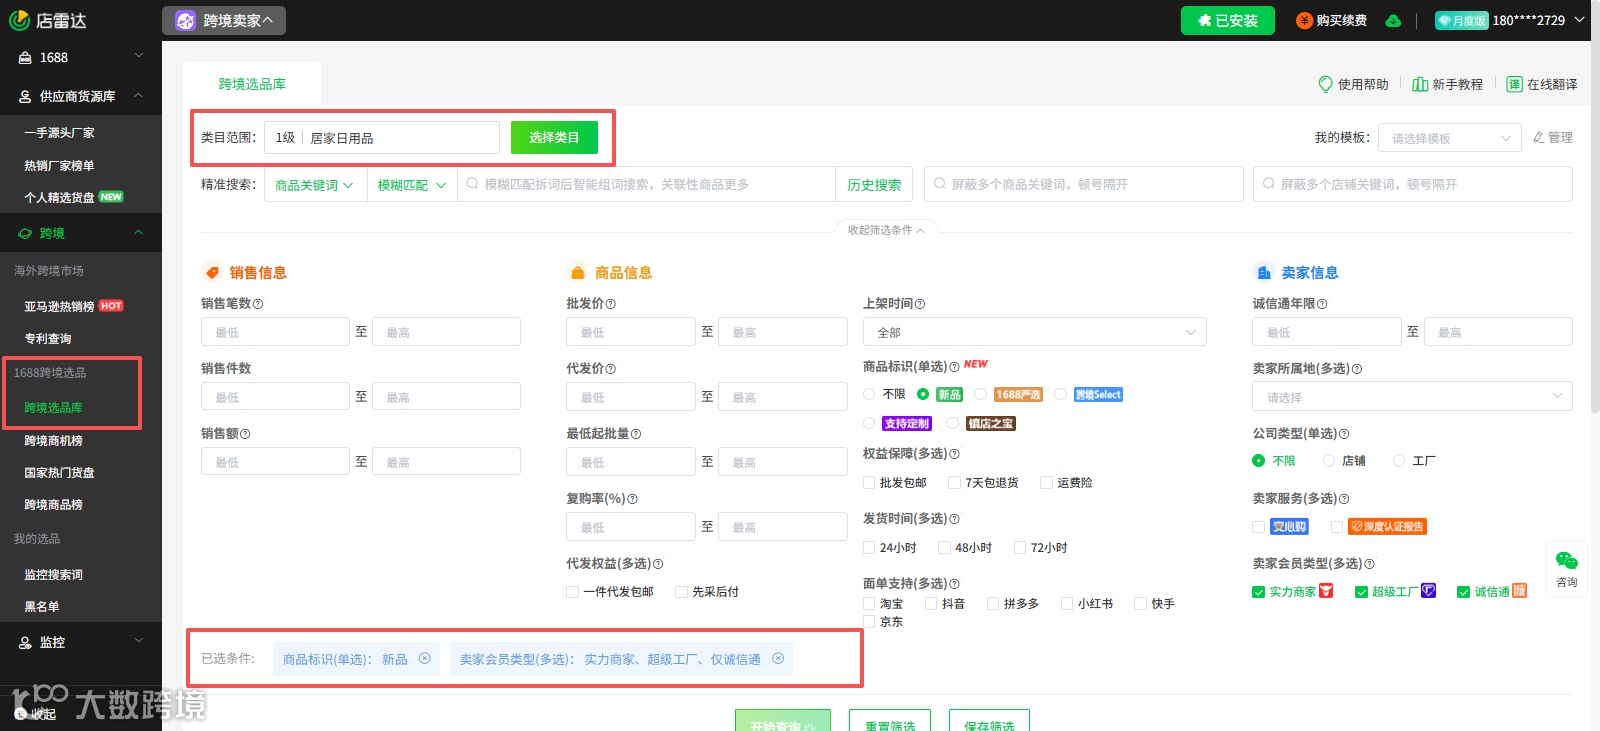Check the 7天包退货 checkbox
This screenshot has width=1600, height=731.
954,483
